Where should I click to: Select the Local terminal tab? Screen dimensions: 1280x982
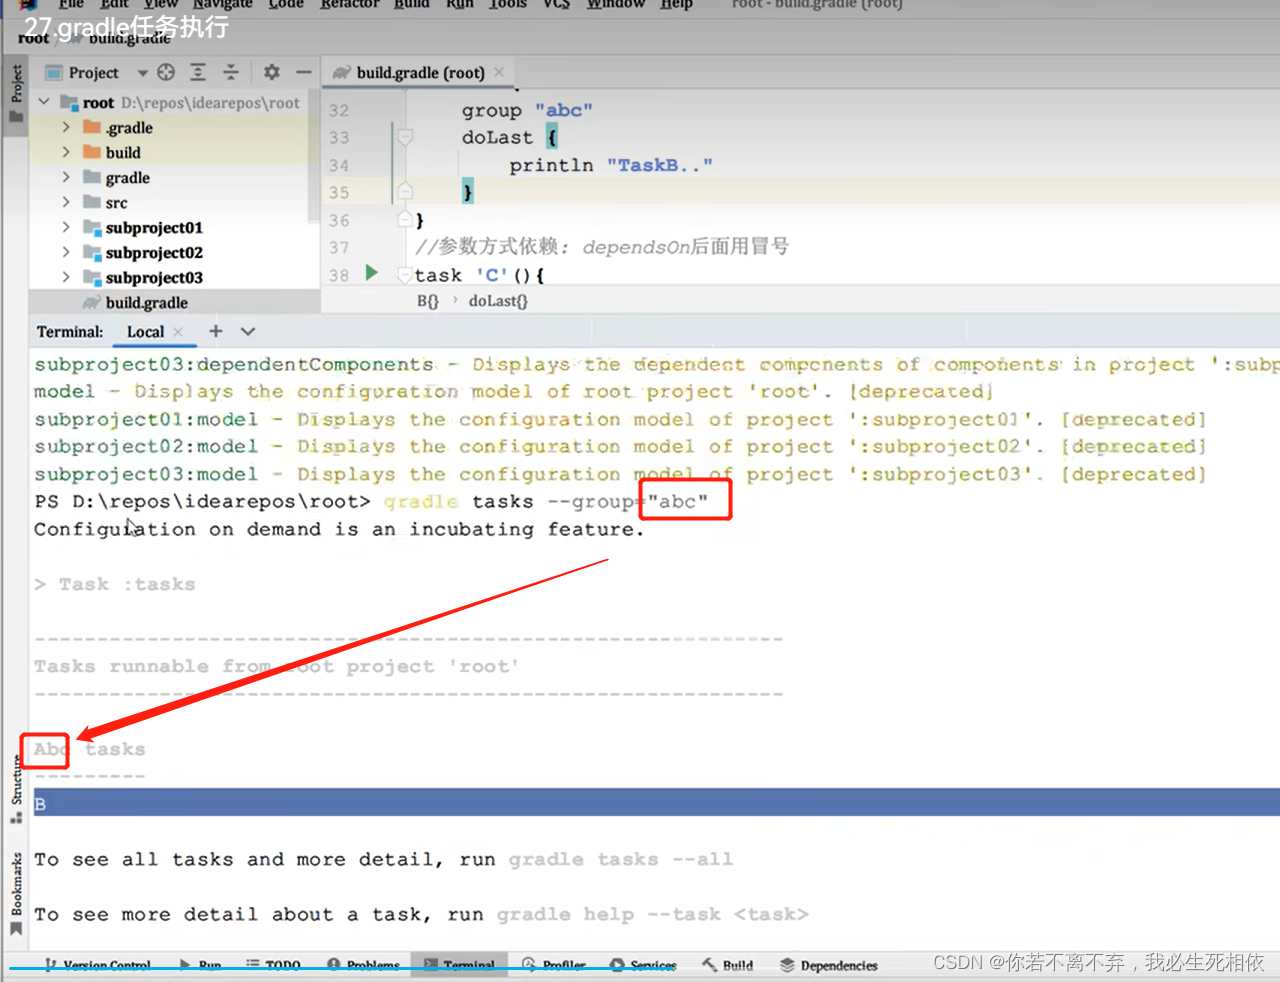145,332
